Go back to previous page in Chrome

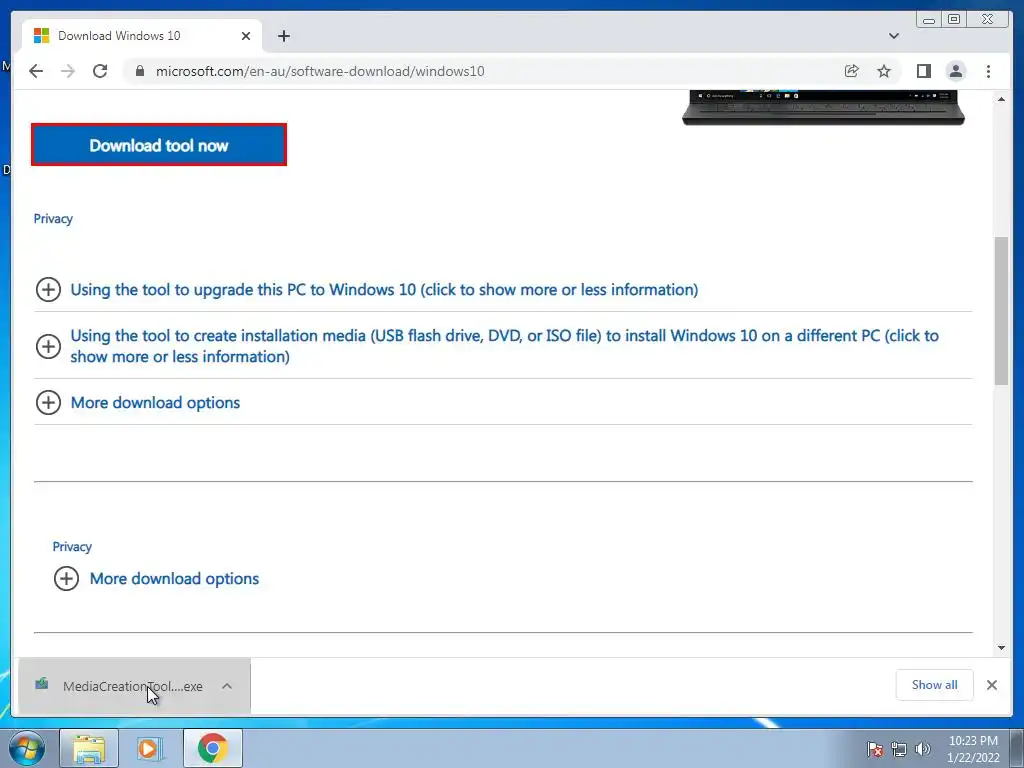pos(36,71)
